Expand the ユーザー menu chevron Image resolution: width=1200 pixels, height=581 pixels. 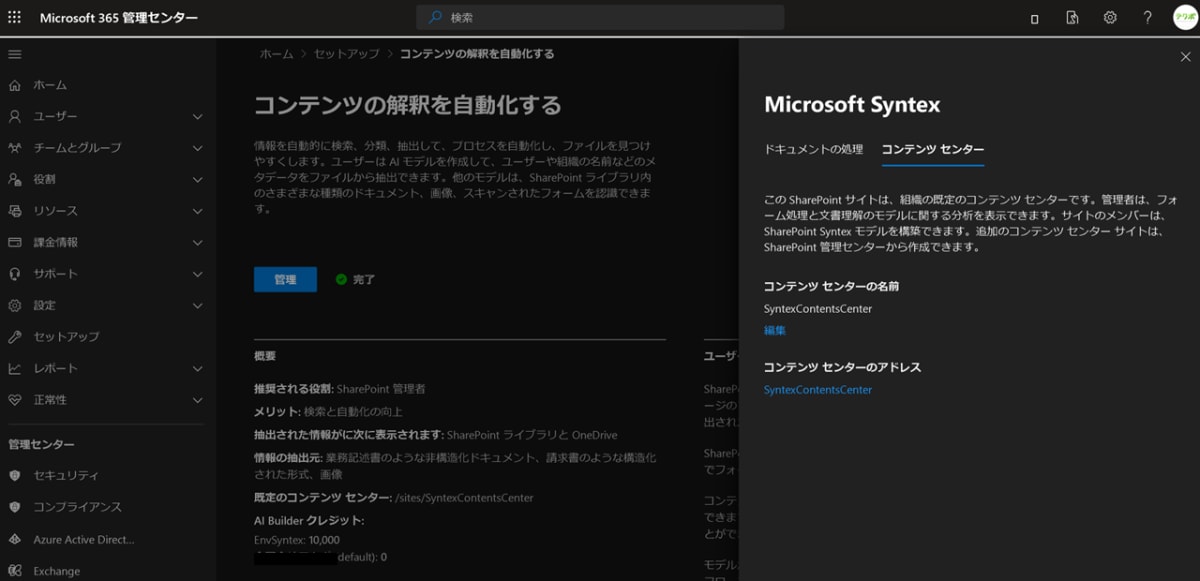point(197,116)
